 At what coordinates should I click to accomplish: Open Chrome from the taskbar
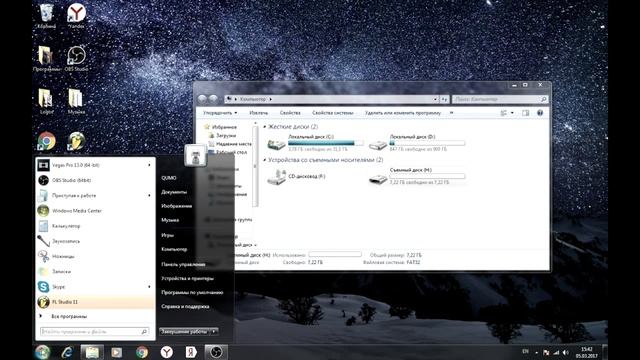pos(142,352)
